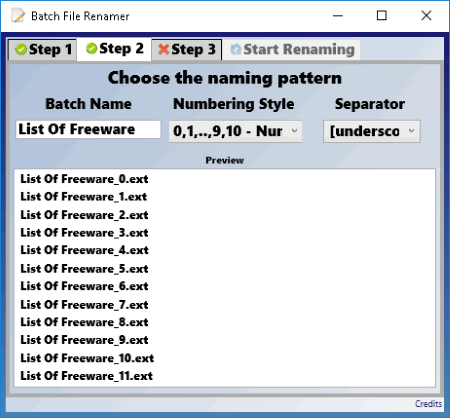Select preview row List Of Freeware_5.ext
The width and height of the screenshot is (450, 418).
(84, 269)
